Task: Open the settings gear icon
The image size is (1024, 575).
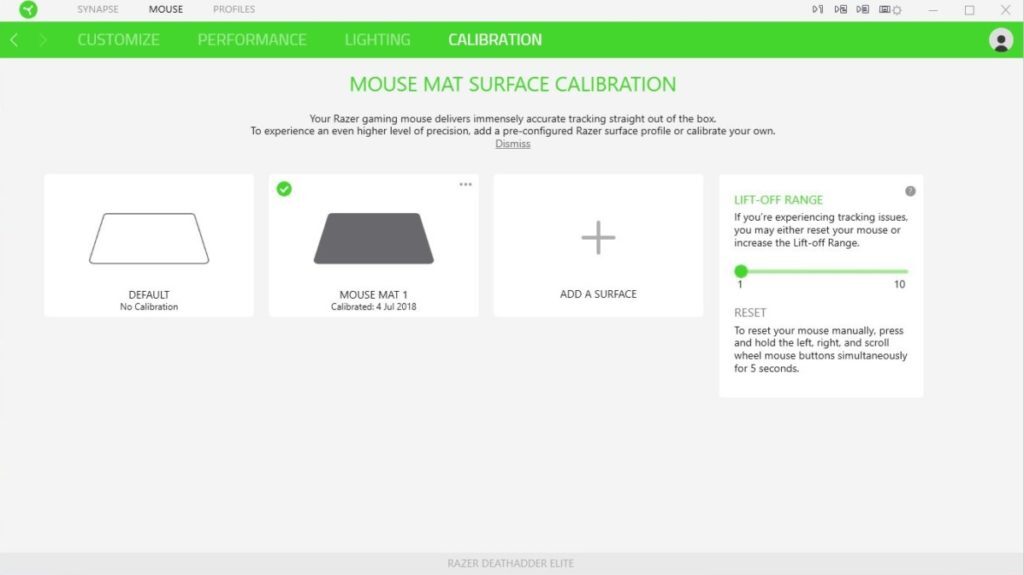Action: [x=897, y=10]
